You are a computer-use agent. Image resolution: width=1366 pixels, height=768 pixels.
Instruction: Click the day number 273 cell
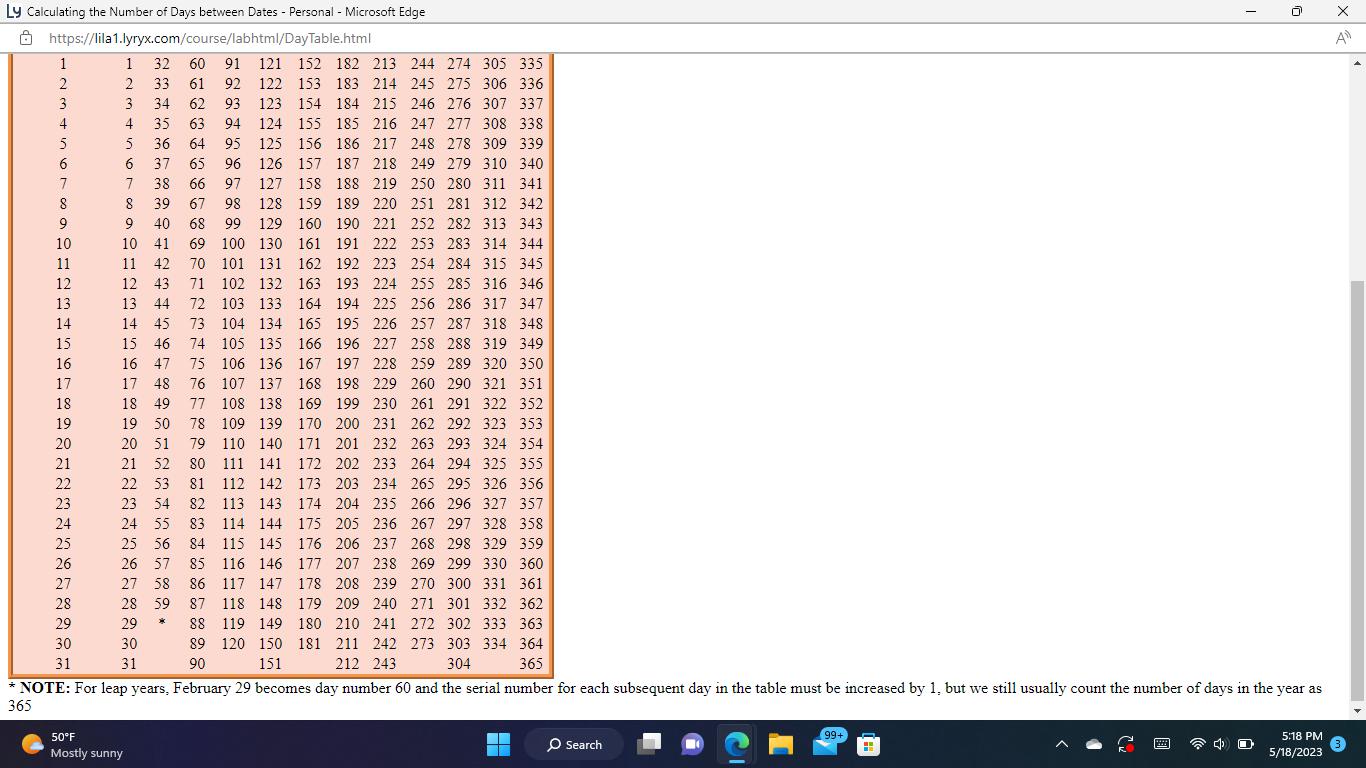423,644
